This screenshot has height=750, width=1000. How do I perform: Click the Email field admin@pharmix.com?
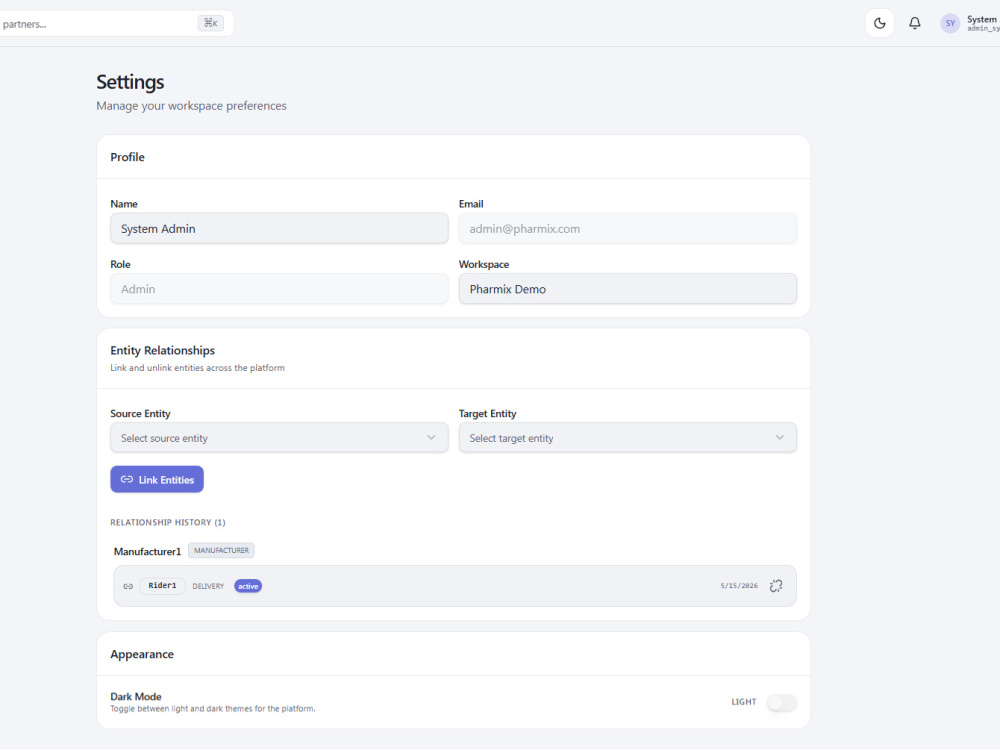point(628,228)
